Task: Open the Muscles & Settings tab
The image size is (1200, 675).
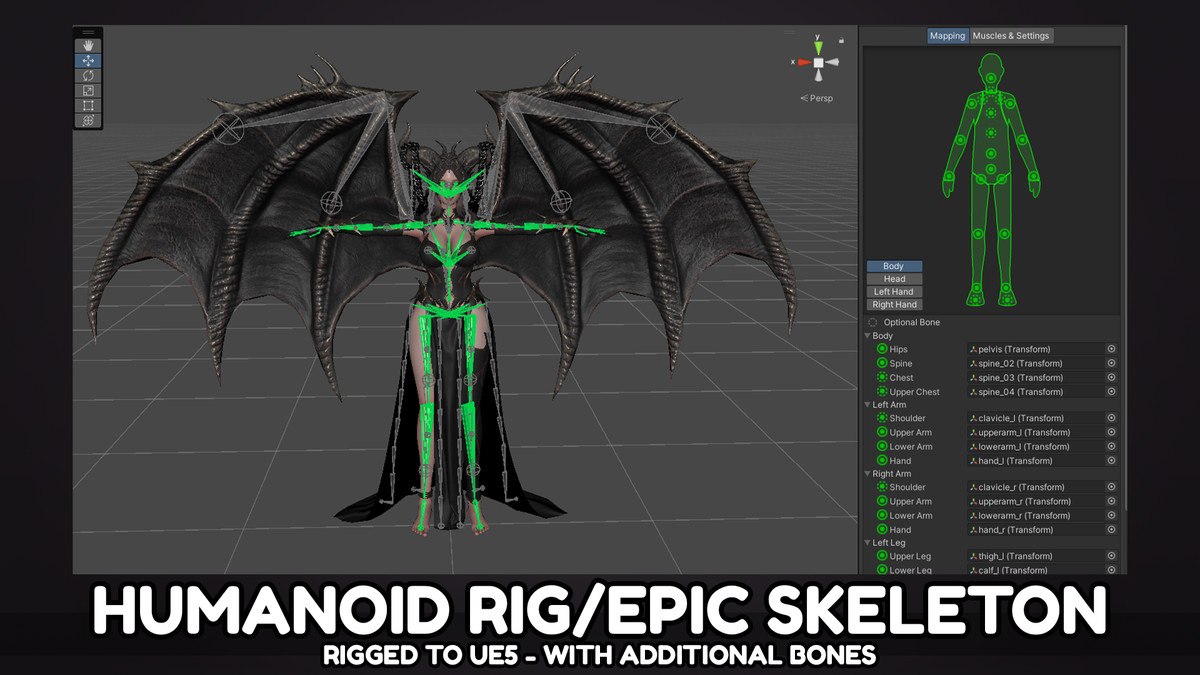Action: point(1011,36)
